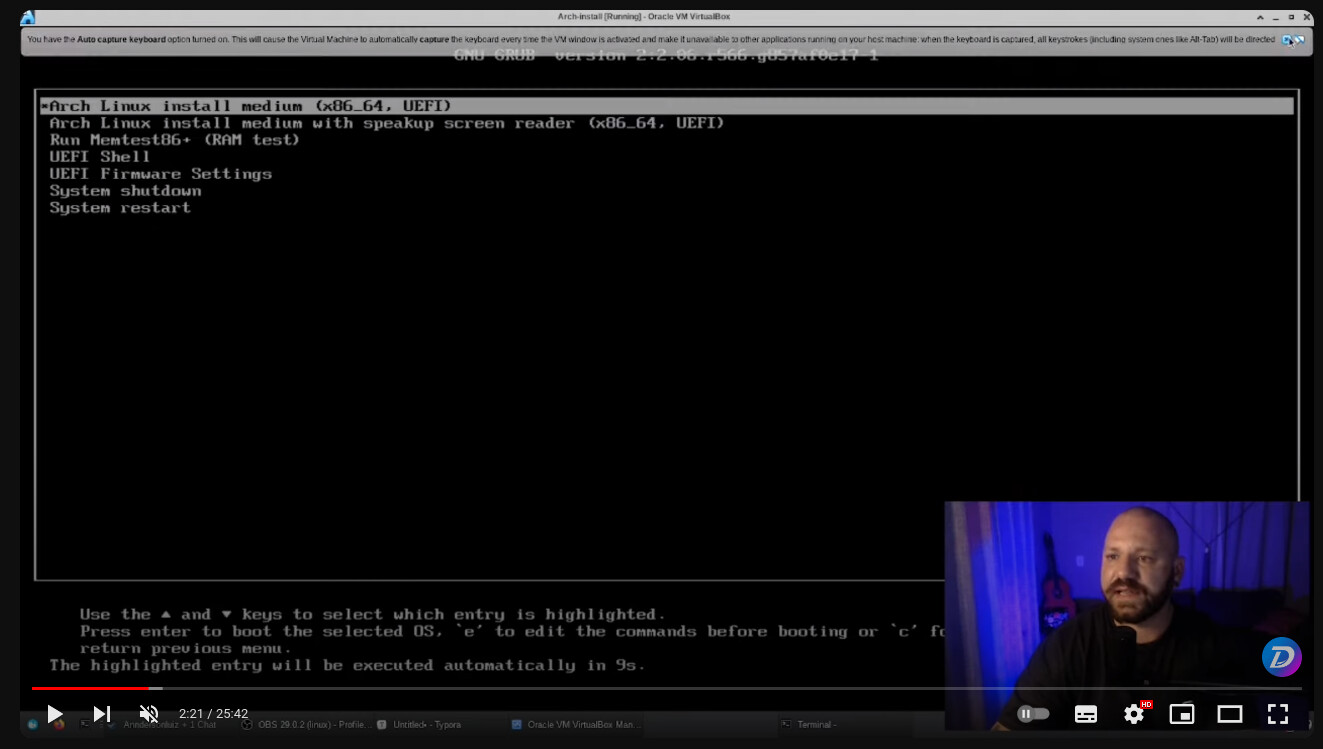Skip to the next video
This screenshot has width=1323, height=749.
tap(101, 714)
